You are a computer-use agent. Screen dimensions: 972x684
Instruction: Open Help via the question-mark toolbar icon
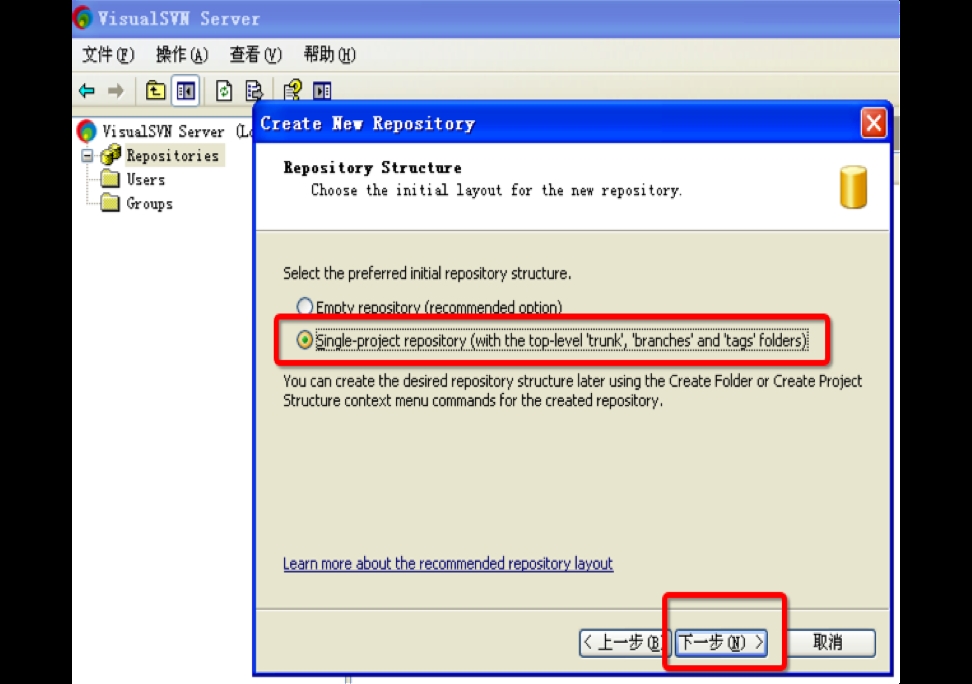292,91
